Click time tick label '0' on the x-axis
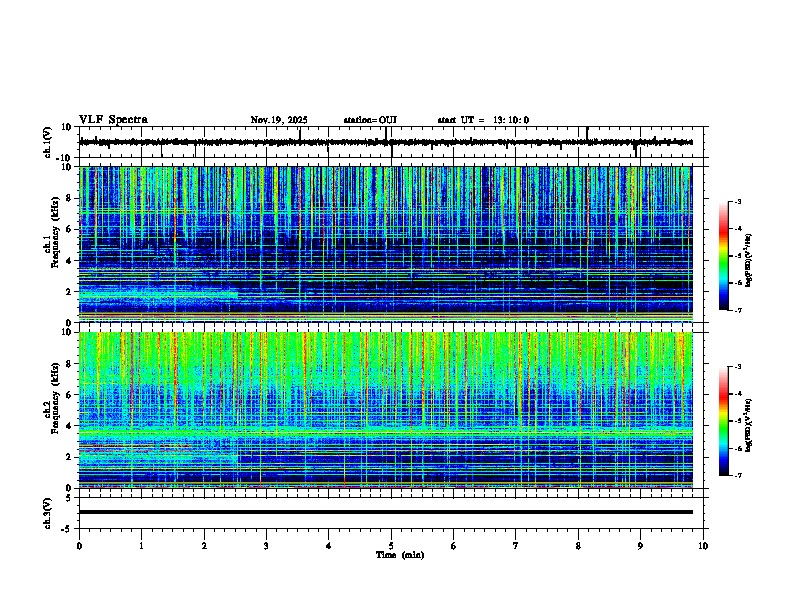 coord(79,545)
